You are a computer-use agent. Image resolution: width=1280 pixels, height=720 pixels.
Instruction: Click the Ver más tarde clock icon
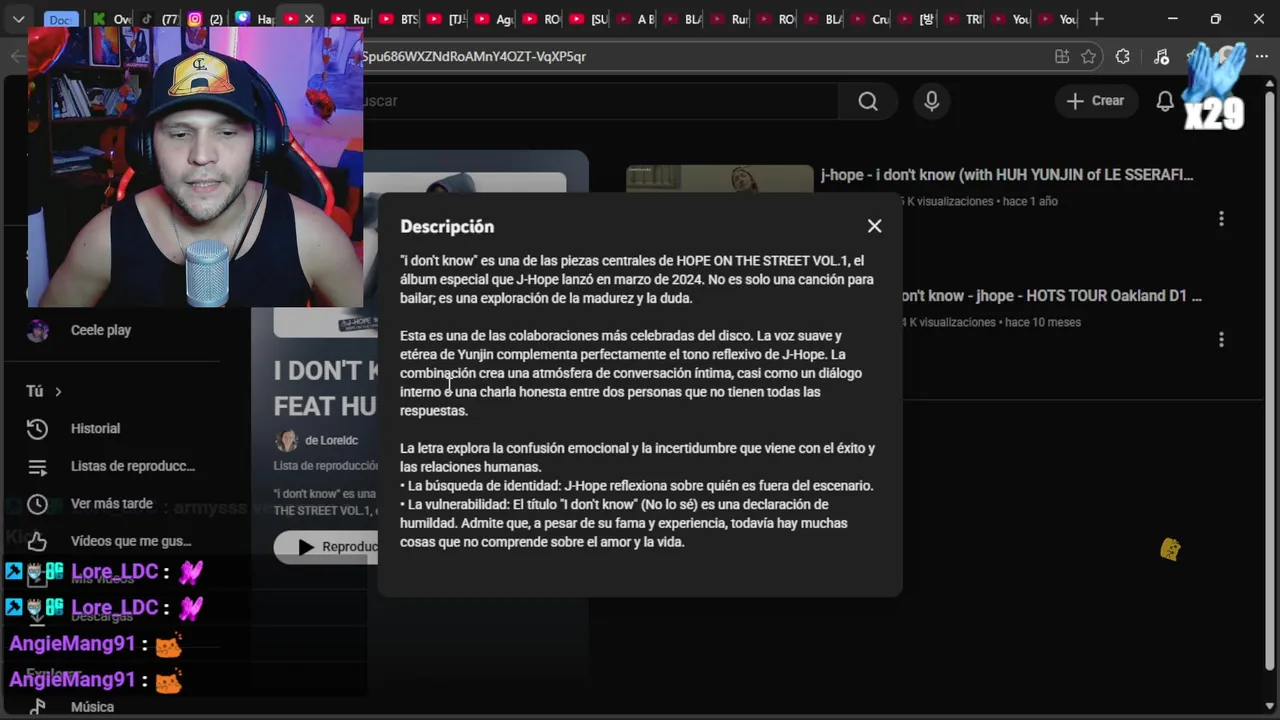[x=37, y=504]
